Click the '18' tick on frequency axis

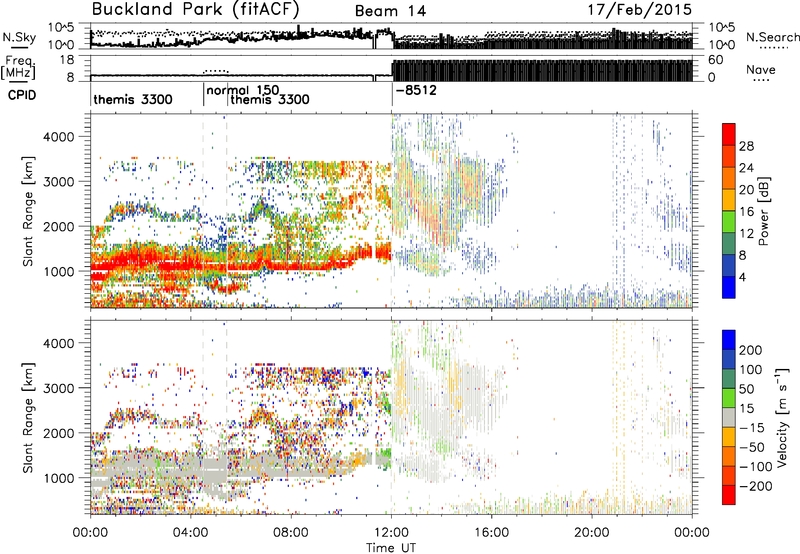click(67, 60)
